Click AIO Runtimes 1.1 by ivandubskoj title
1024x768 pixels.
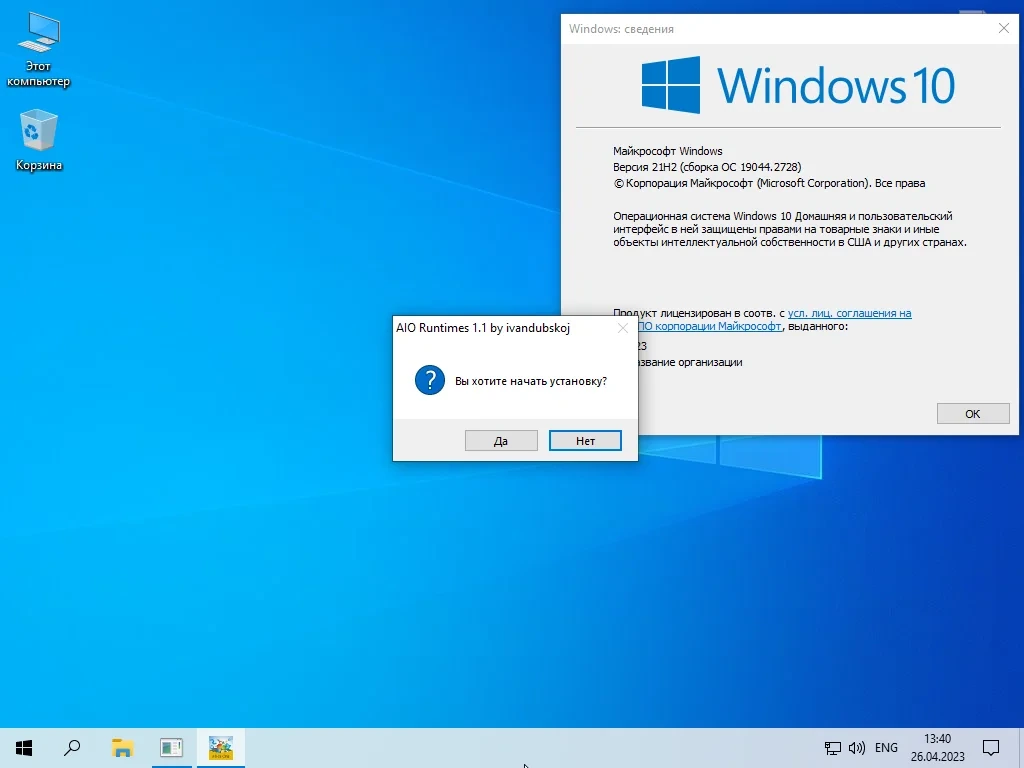[x=483, y=328]
